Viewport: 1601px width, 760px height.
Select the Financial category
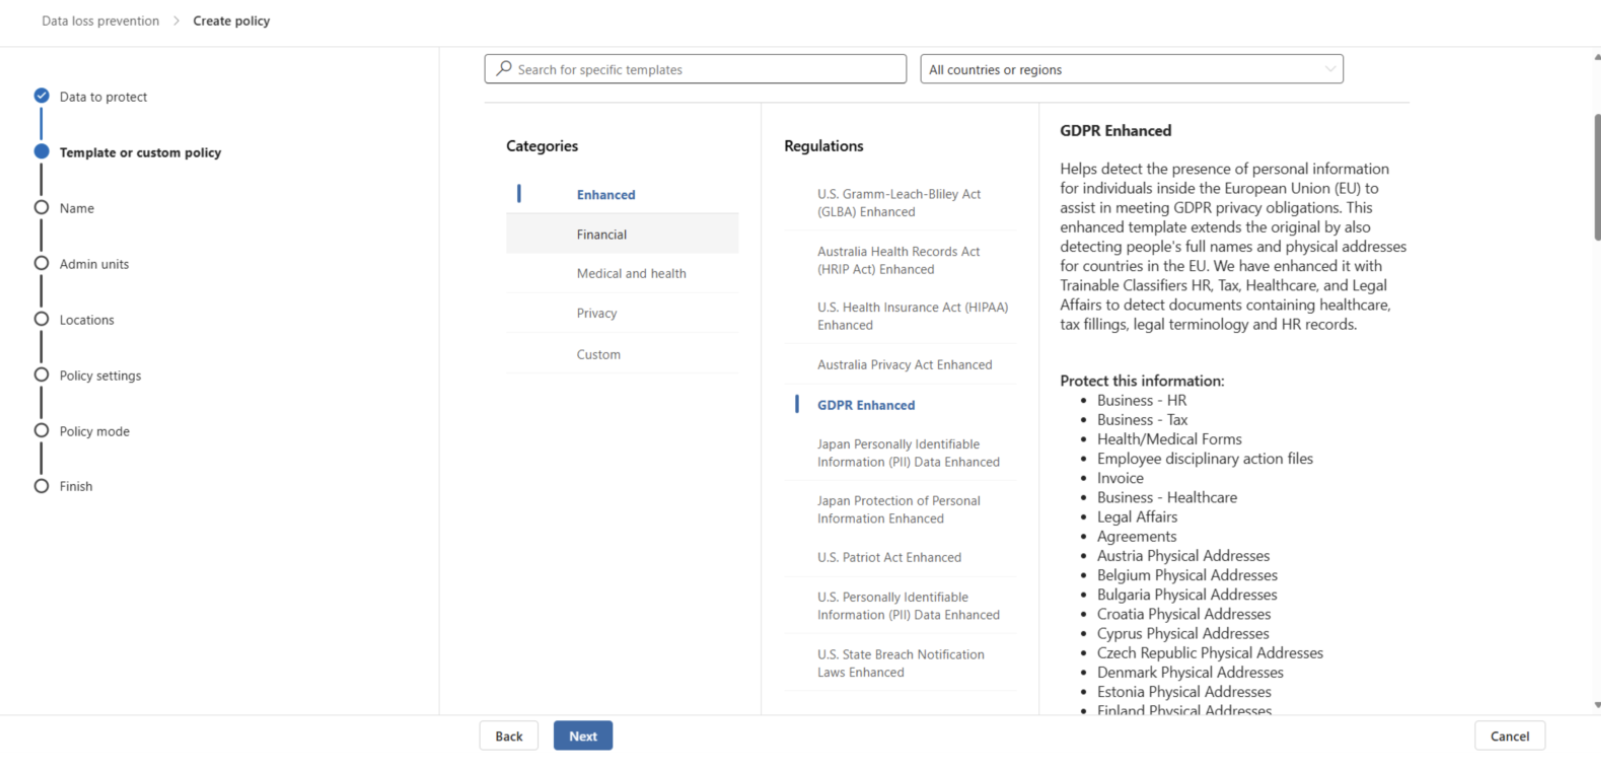pyautogui.click(x=622, y=234)
